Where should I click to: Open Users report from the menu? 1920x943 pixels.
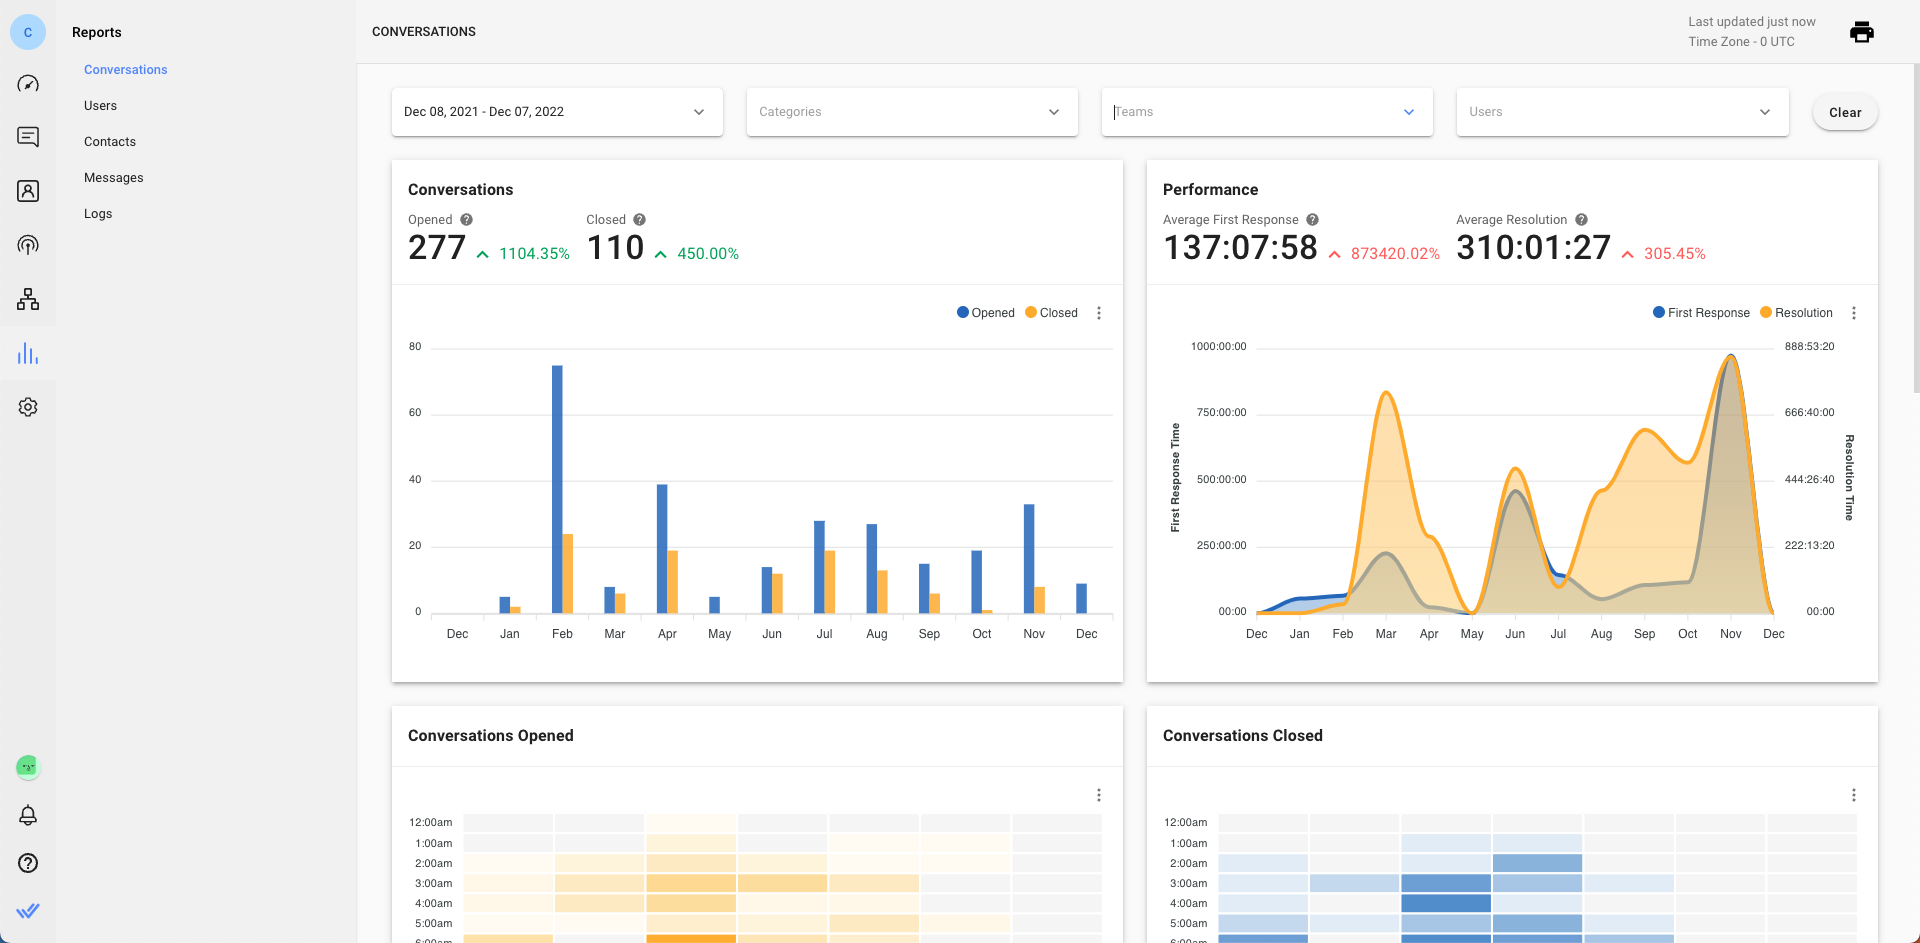click(x=100, y=106)
